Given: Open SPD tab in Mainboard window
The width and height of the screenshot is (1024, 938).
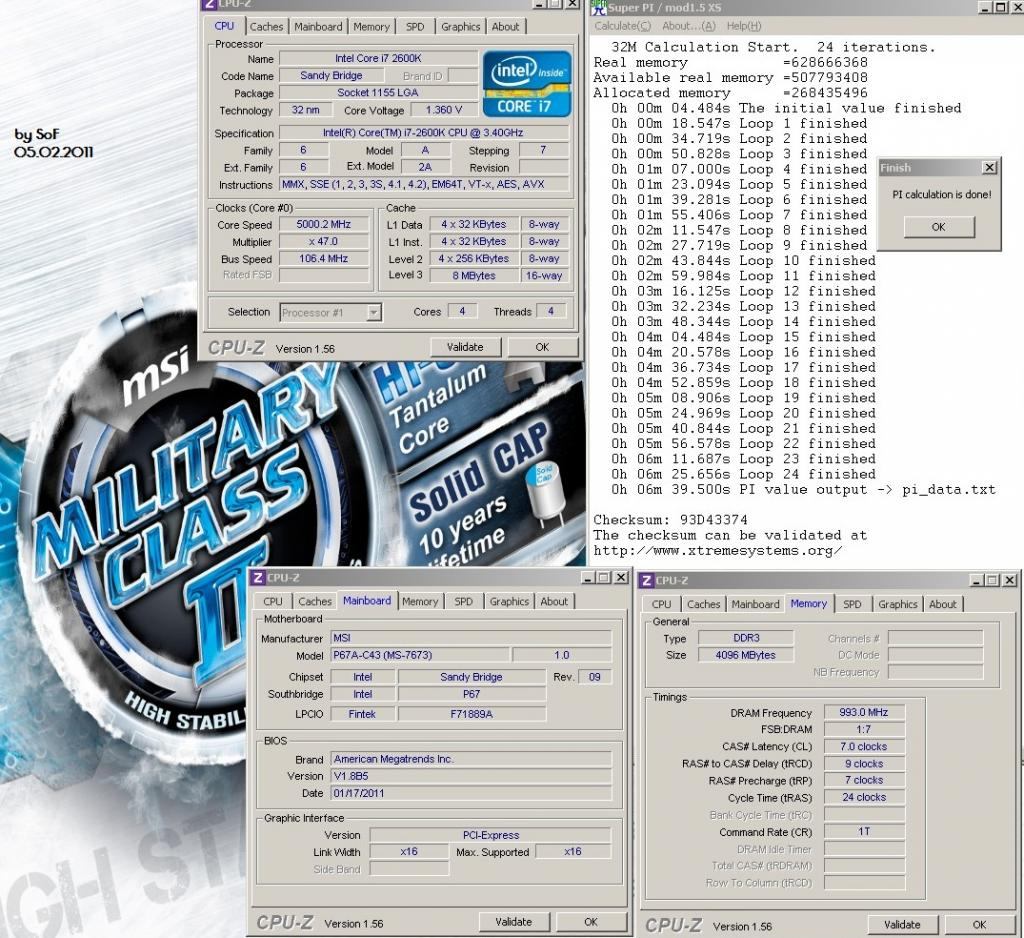Looking at the screenshot, I should (x=464, y=602).
